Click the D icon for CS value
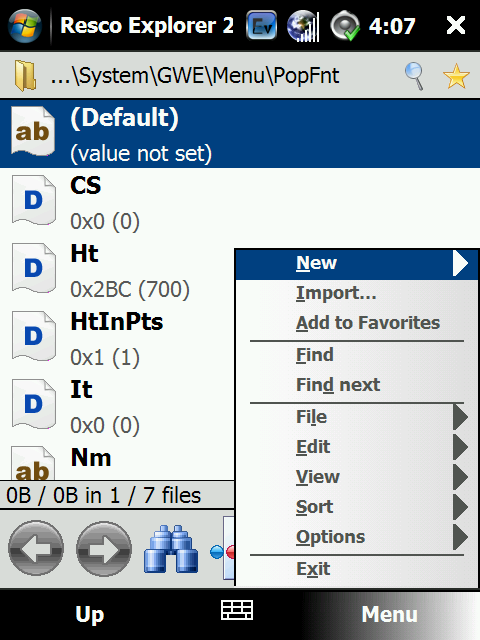Image resolution: width=480 pixels, height=640 pixels. pyautogui.click(x=33, y=200)
